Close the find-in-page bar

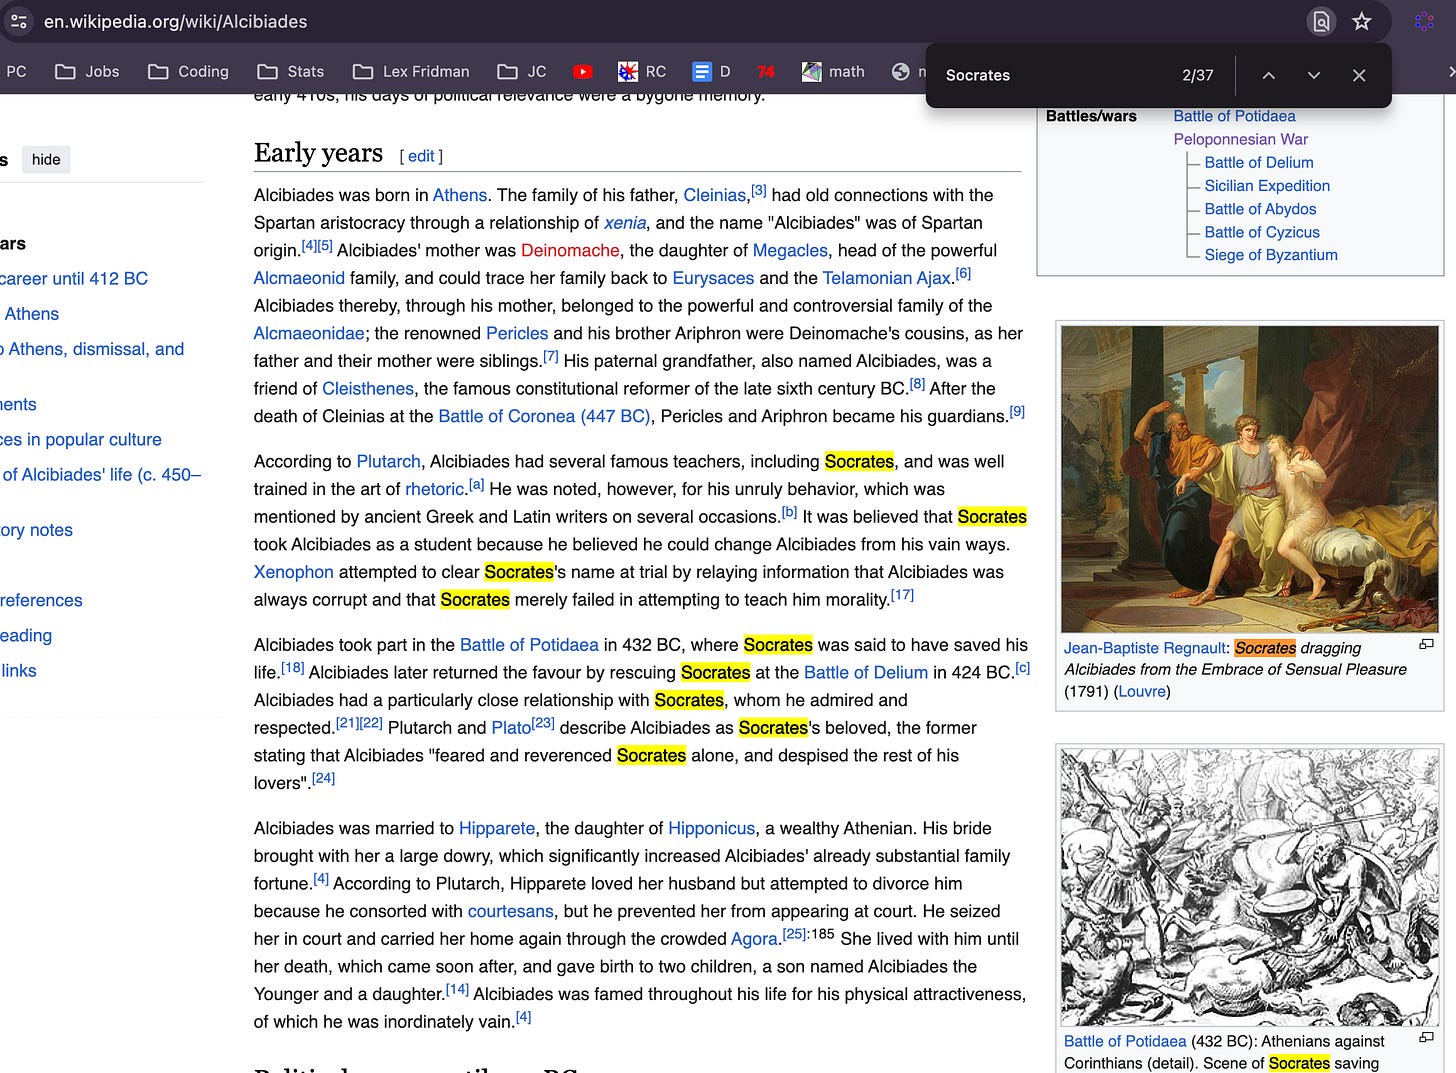[x=1359, y=75]
